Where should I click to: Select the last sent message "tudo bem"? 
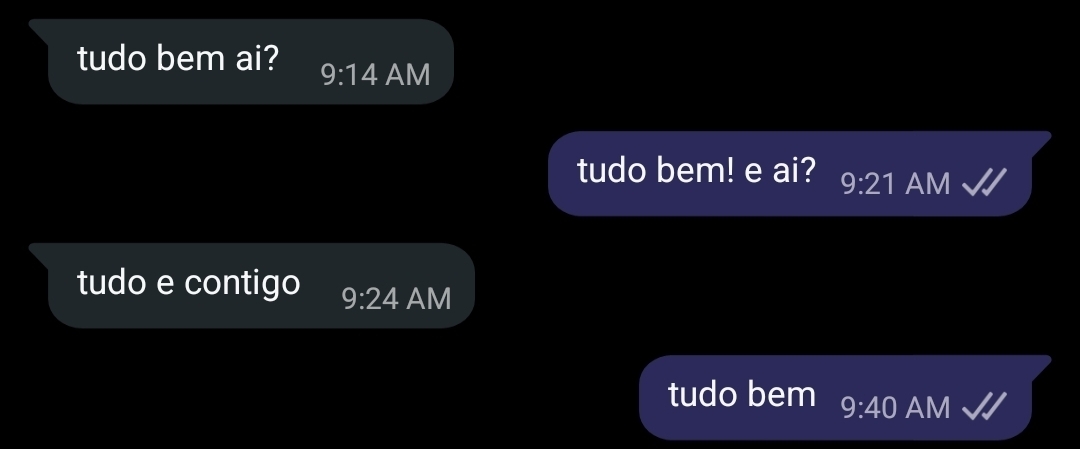click(845, 397)
